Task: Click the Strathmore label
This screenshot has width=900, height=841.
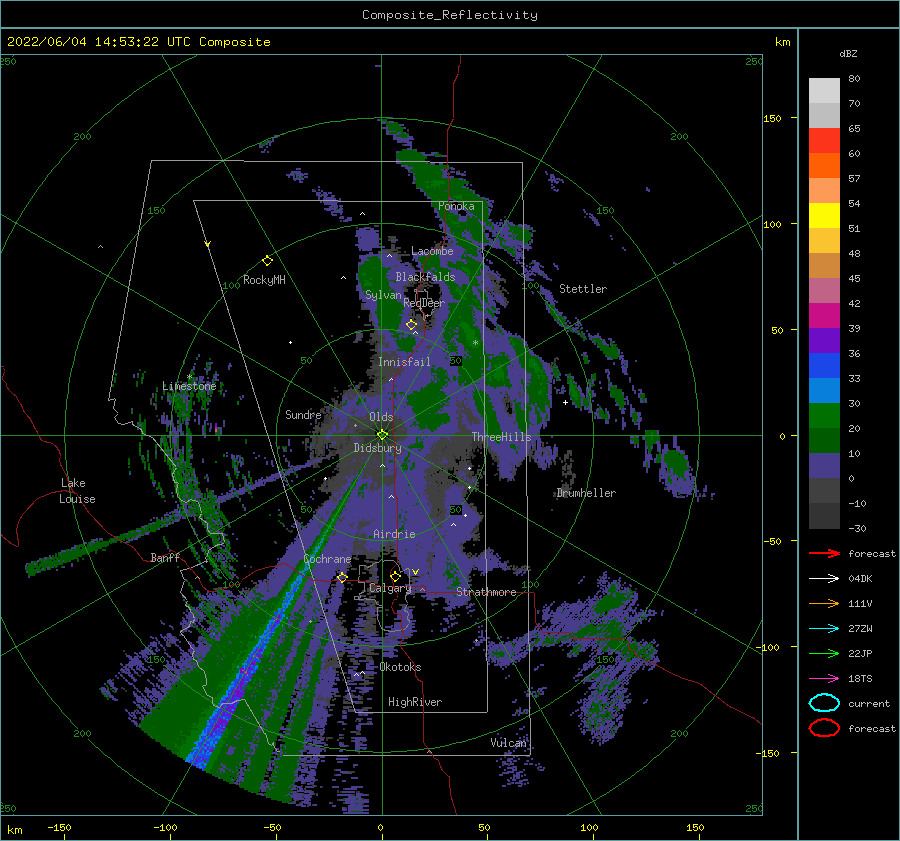Action: [x=486, y=592]
